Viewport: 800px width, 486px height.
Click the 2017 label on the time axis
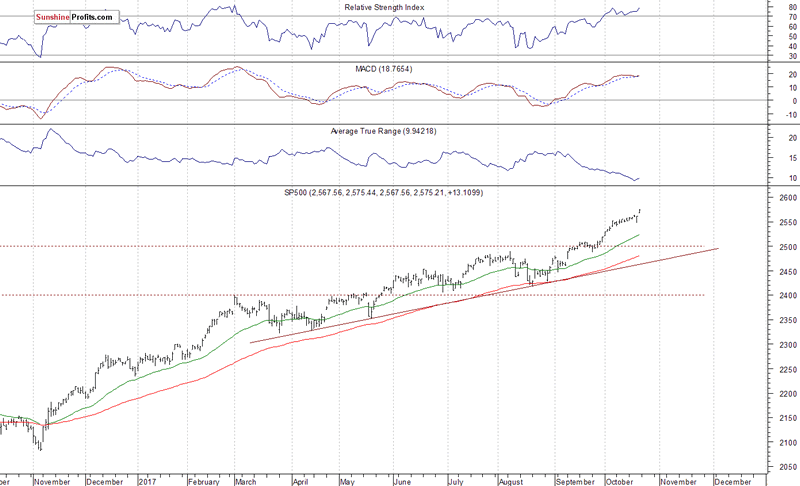147,481
